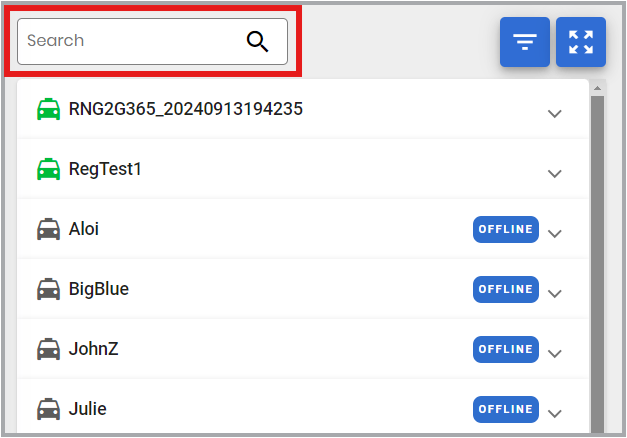Expand the RegTest1 row chevron

554,174
